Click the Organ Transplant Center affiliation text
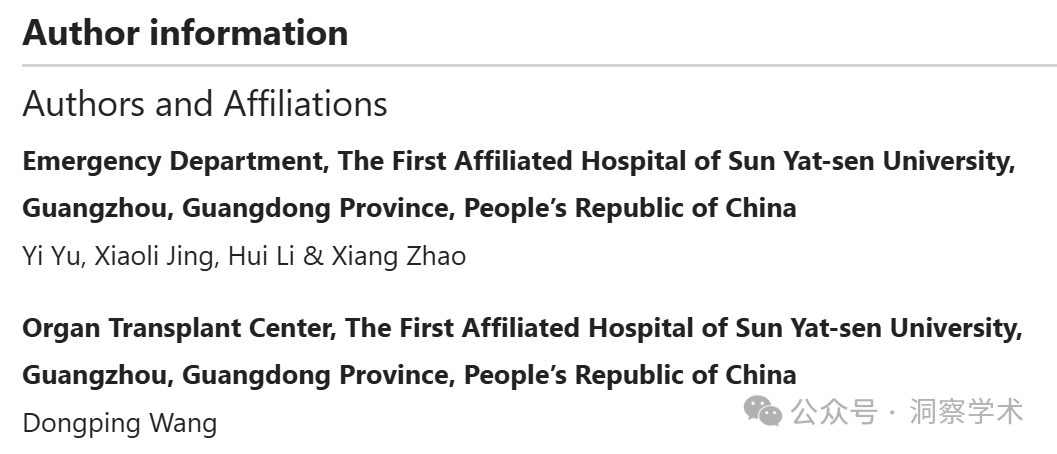Image resolution: width=1057 pixels, height=454 pixels. (522, 351)
